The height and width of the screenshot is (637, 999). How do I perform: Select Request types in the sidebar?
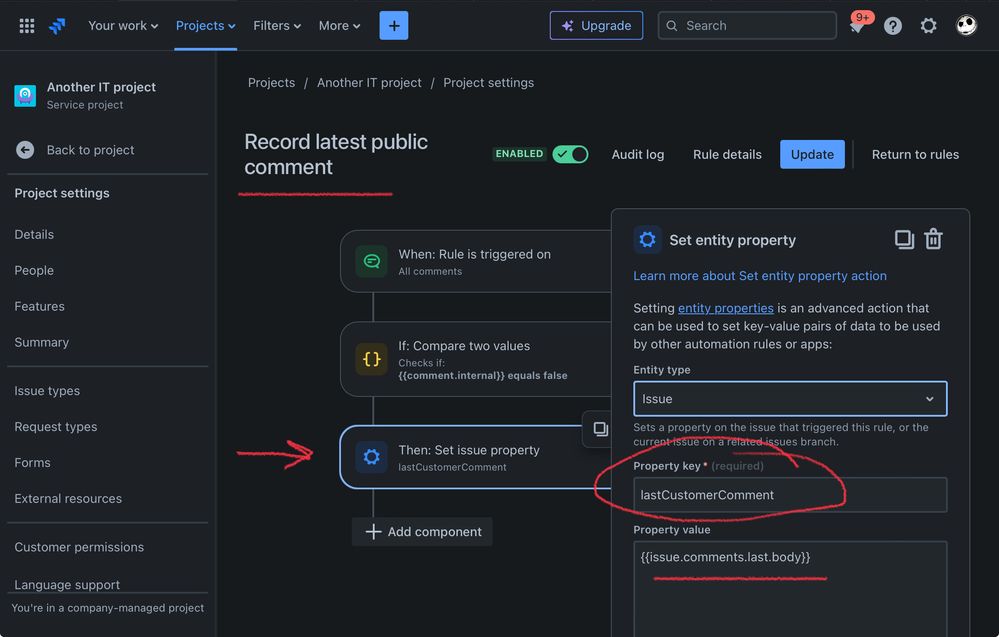point(56,427)
